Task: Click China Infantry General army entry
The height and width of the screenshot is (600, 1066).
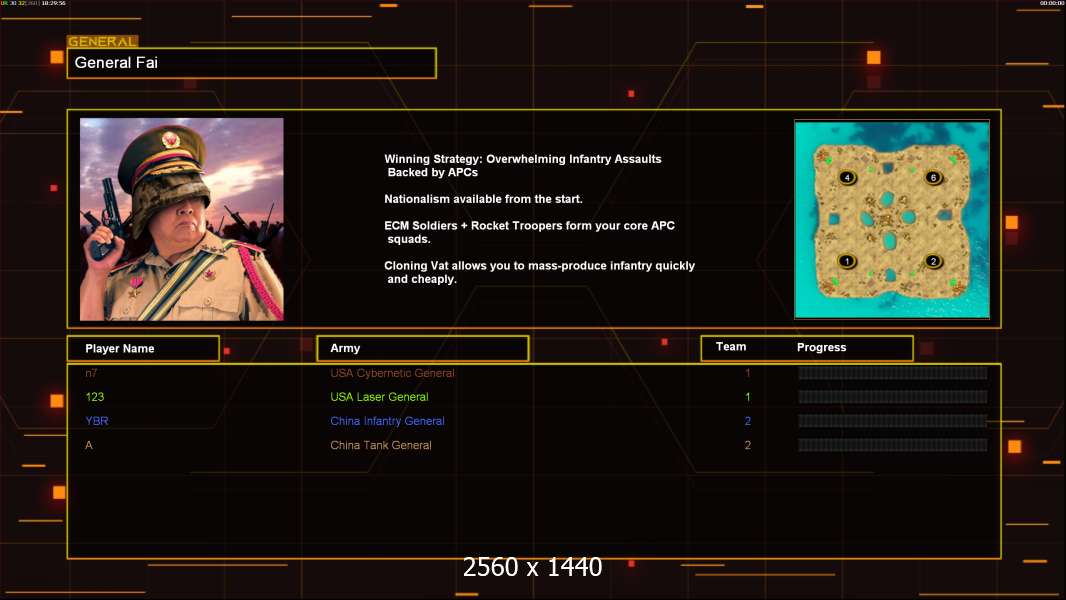Action: pyautogui.click(x=388, y=421)
